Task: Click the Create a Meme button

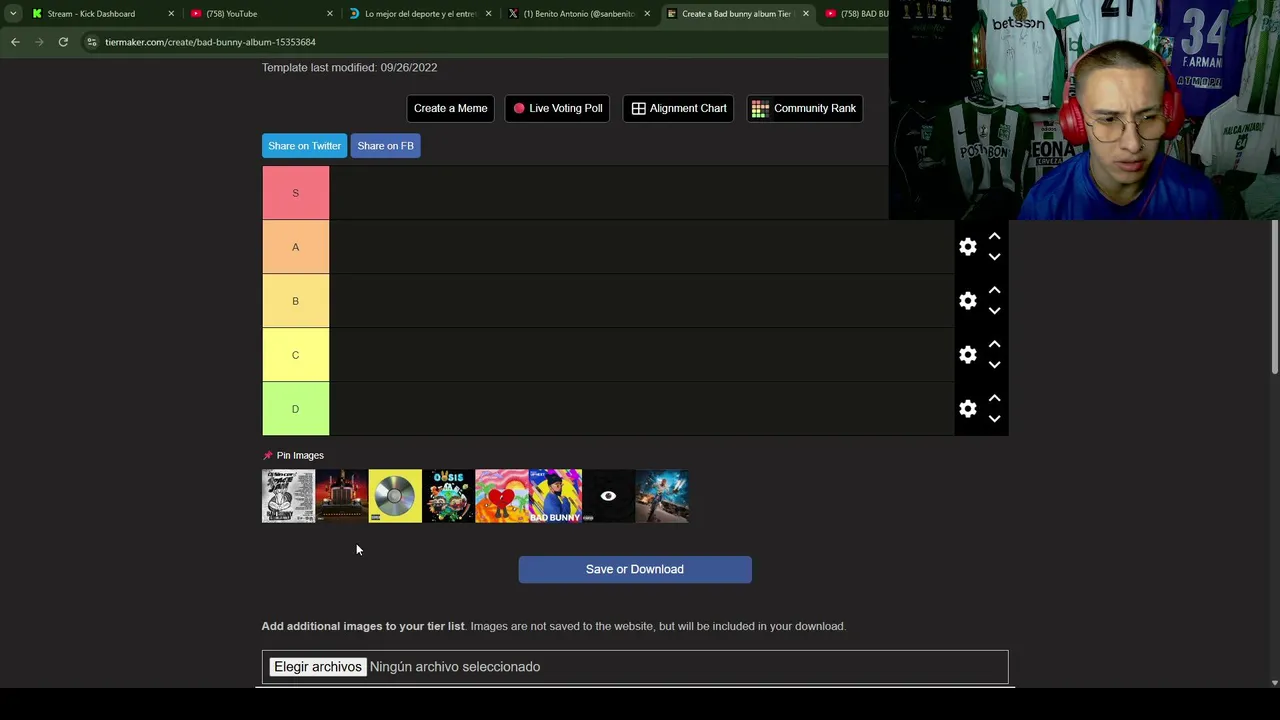Action: (x=451, y=108)
